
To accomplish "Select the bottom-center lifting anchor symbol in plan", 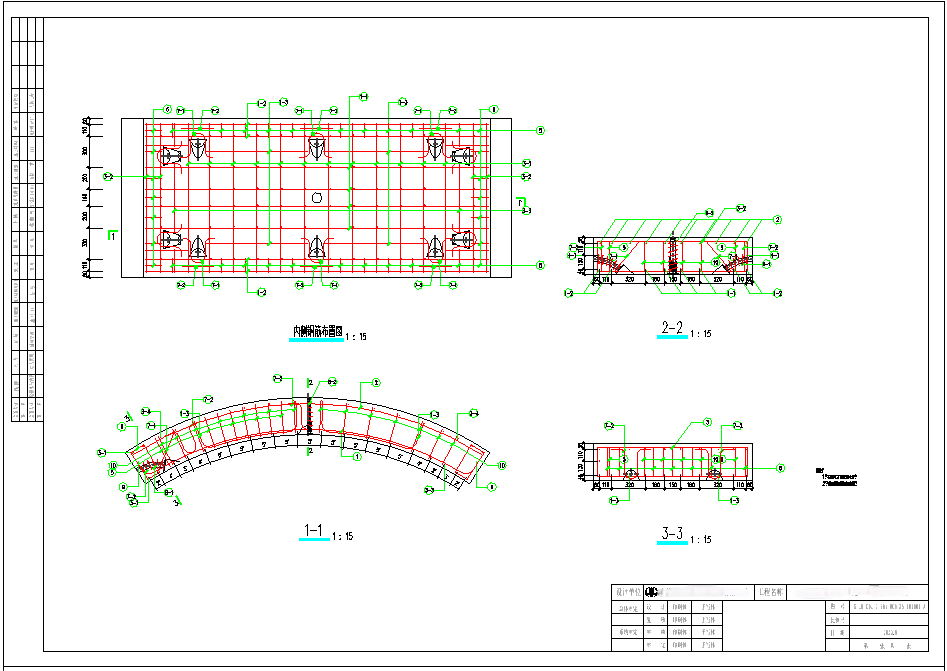I will pyautogui.click(x=317, y=247).
